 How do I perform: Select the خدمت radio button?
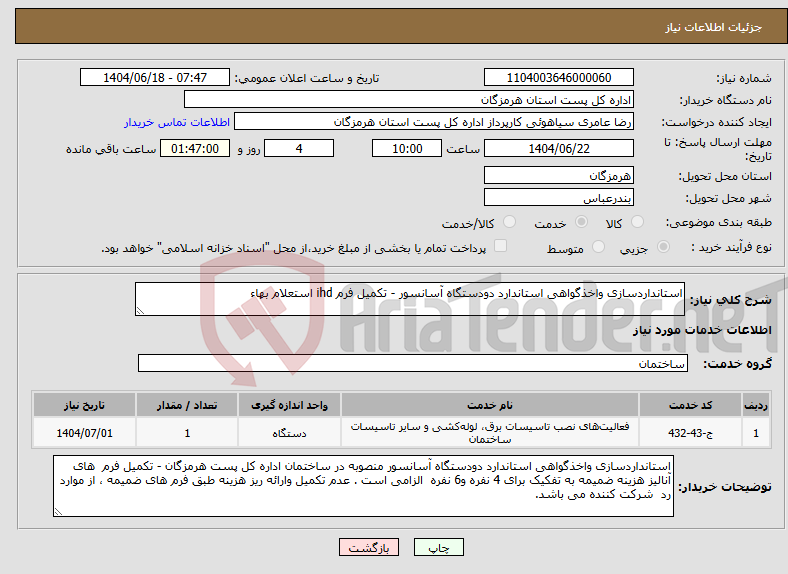click(581, 222)
